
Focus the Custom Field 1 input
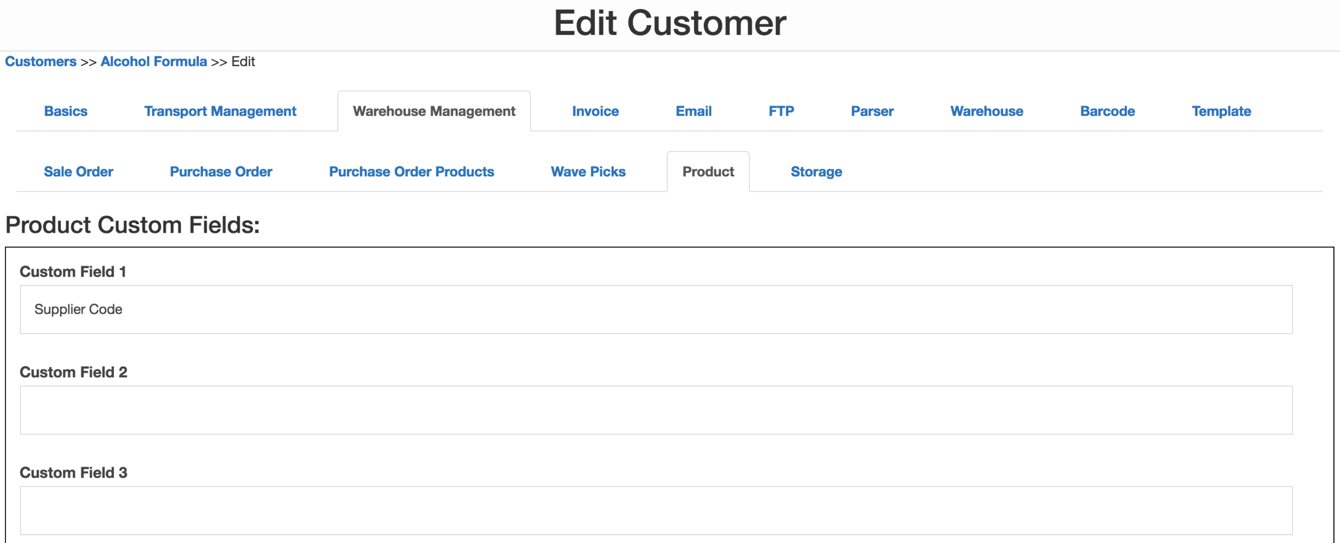656,309
